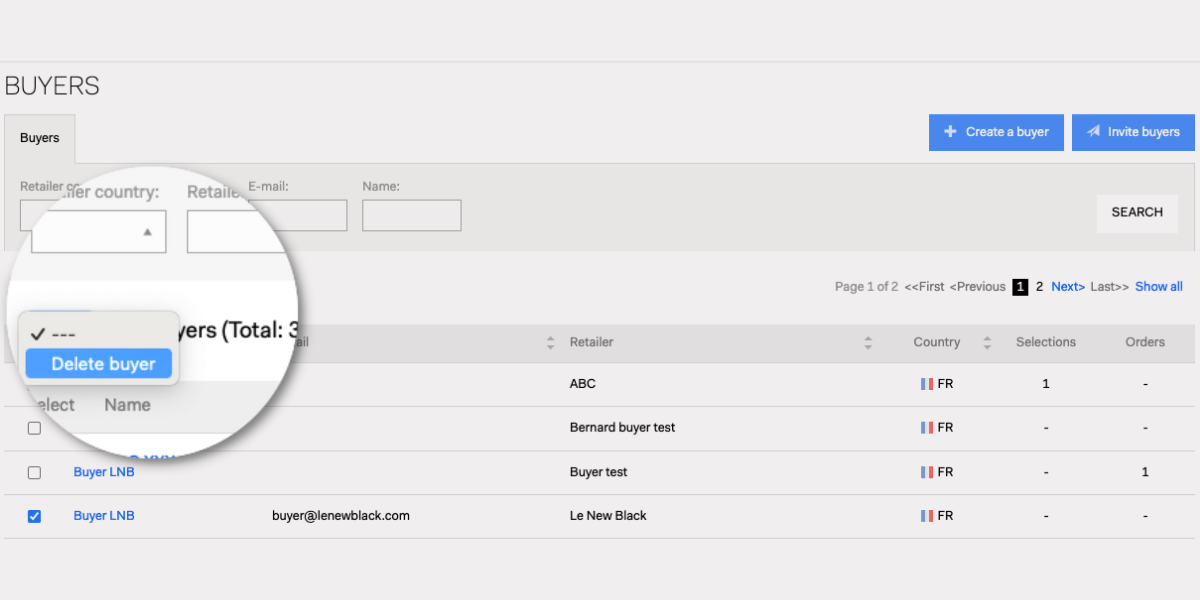Screen dimensions: 1200x600
Task: Sort the E-mail column using its arrows
Action: click(550, 342)
